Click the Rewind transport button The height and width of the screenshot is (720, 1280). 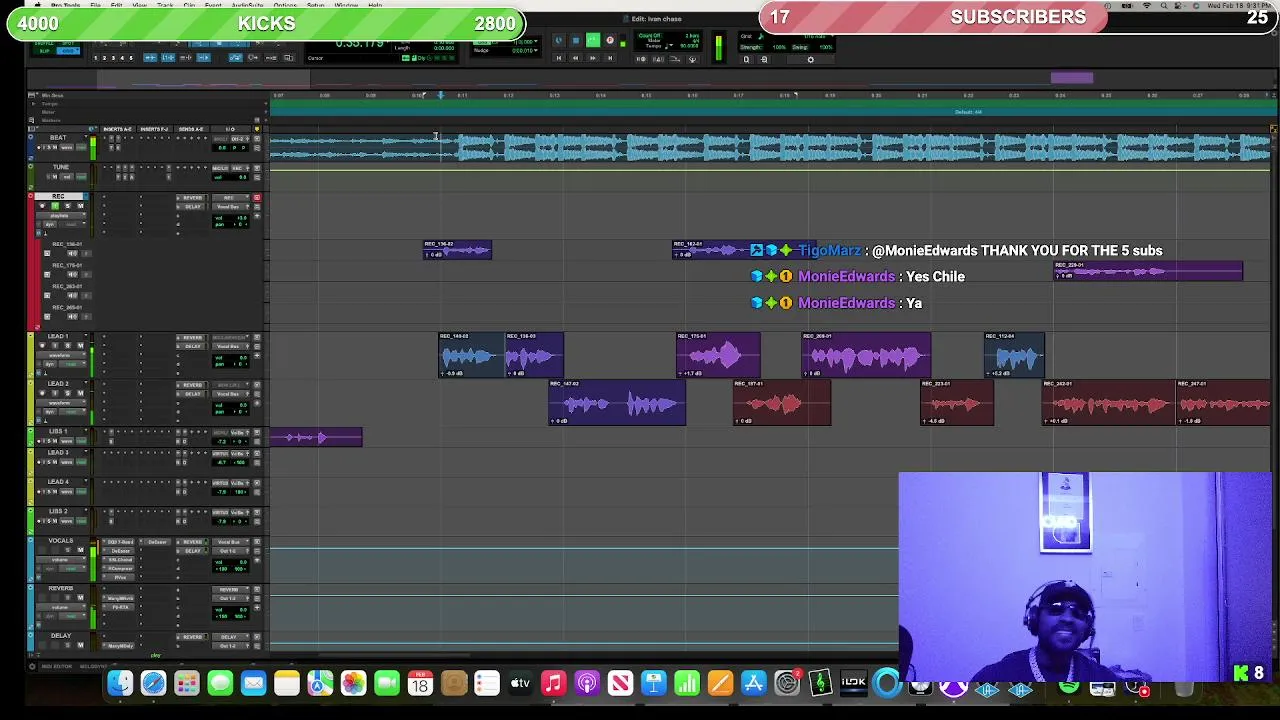pos(575,58)
